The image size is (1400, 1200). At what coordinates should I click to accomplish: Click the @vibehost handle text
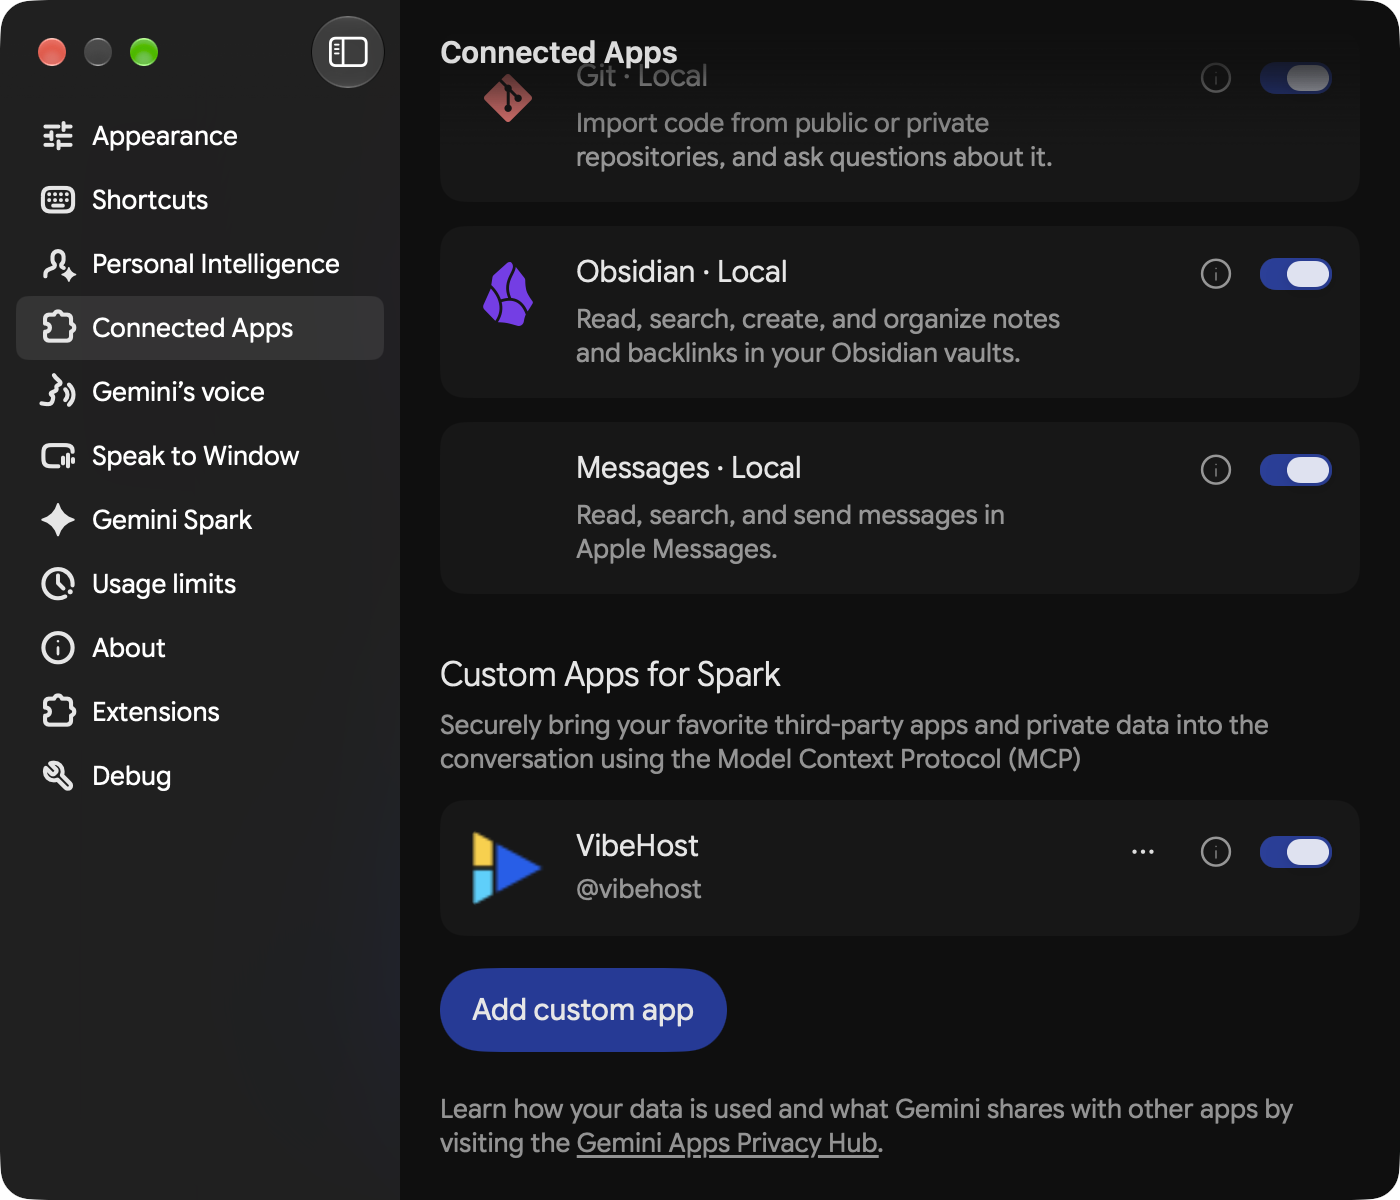click(x=639, y=889)
